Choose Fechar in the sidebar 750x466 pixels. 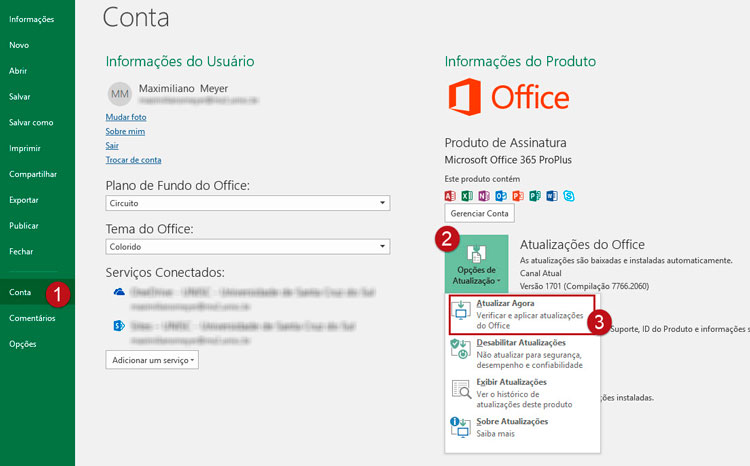[x=21, y=252]
